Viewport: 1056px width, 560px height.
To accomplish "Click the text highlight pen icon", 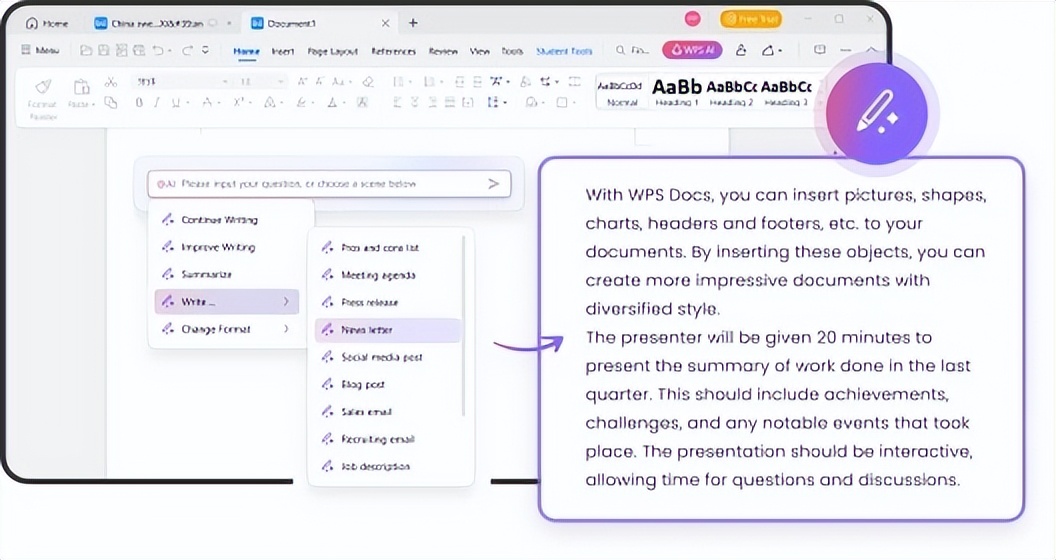I will [x=301, y=102].
